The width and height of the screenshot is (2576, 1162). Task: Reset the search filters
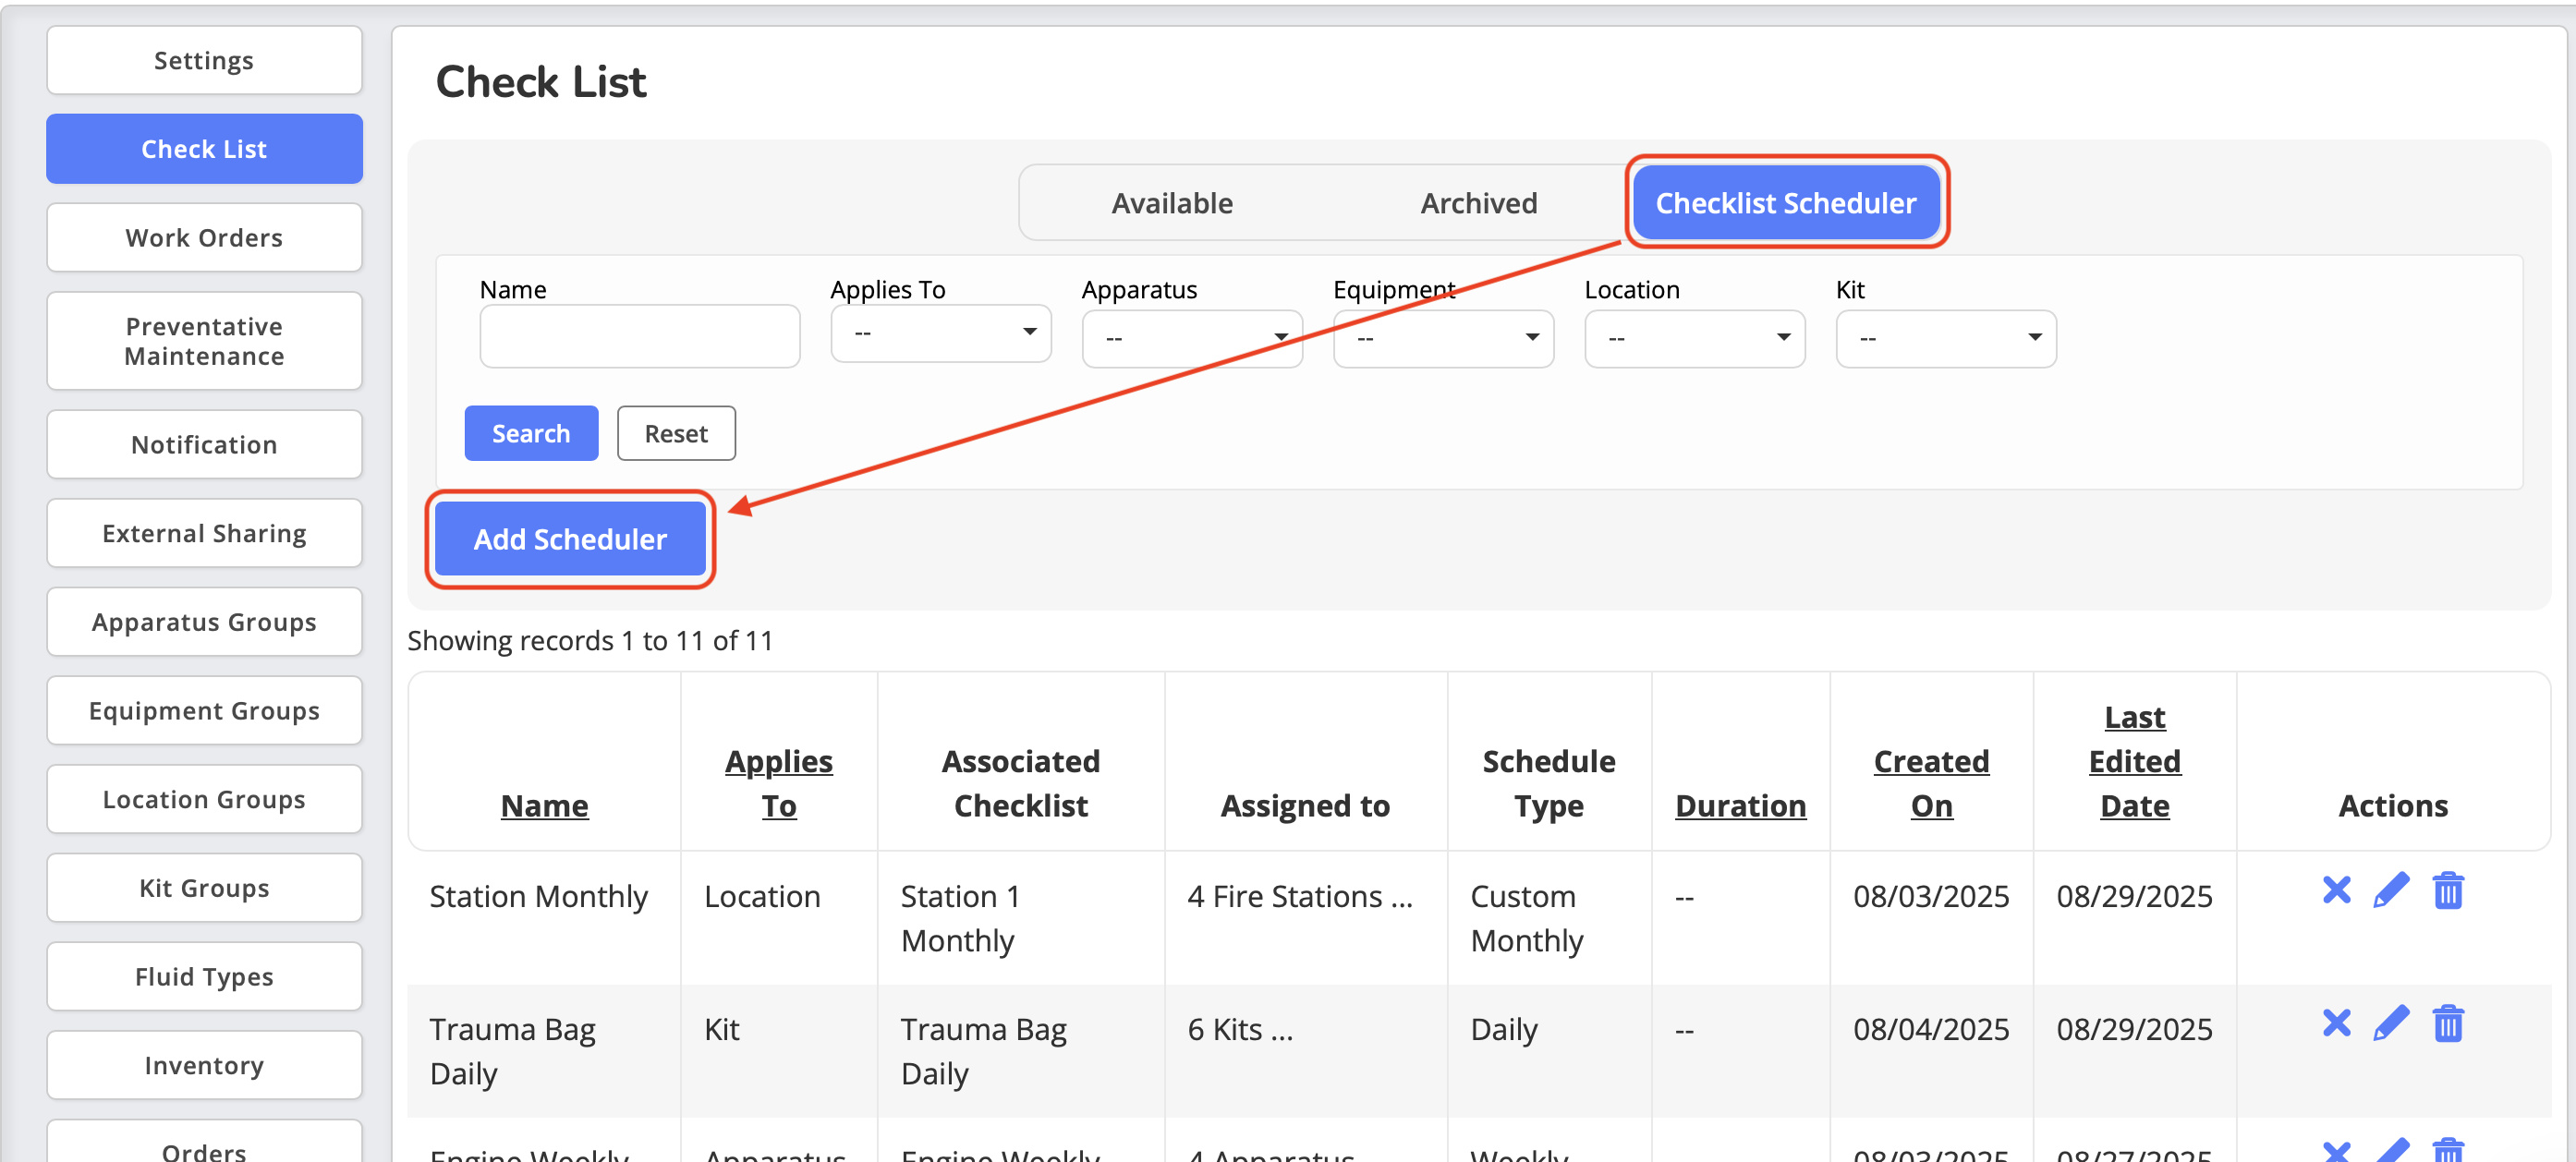(x=676, y=433)
